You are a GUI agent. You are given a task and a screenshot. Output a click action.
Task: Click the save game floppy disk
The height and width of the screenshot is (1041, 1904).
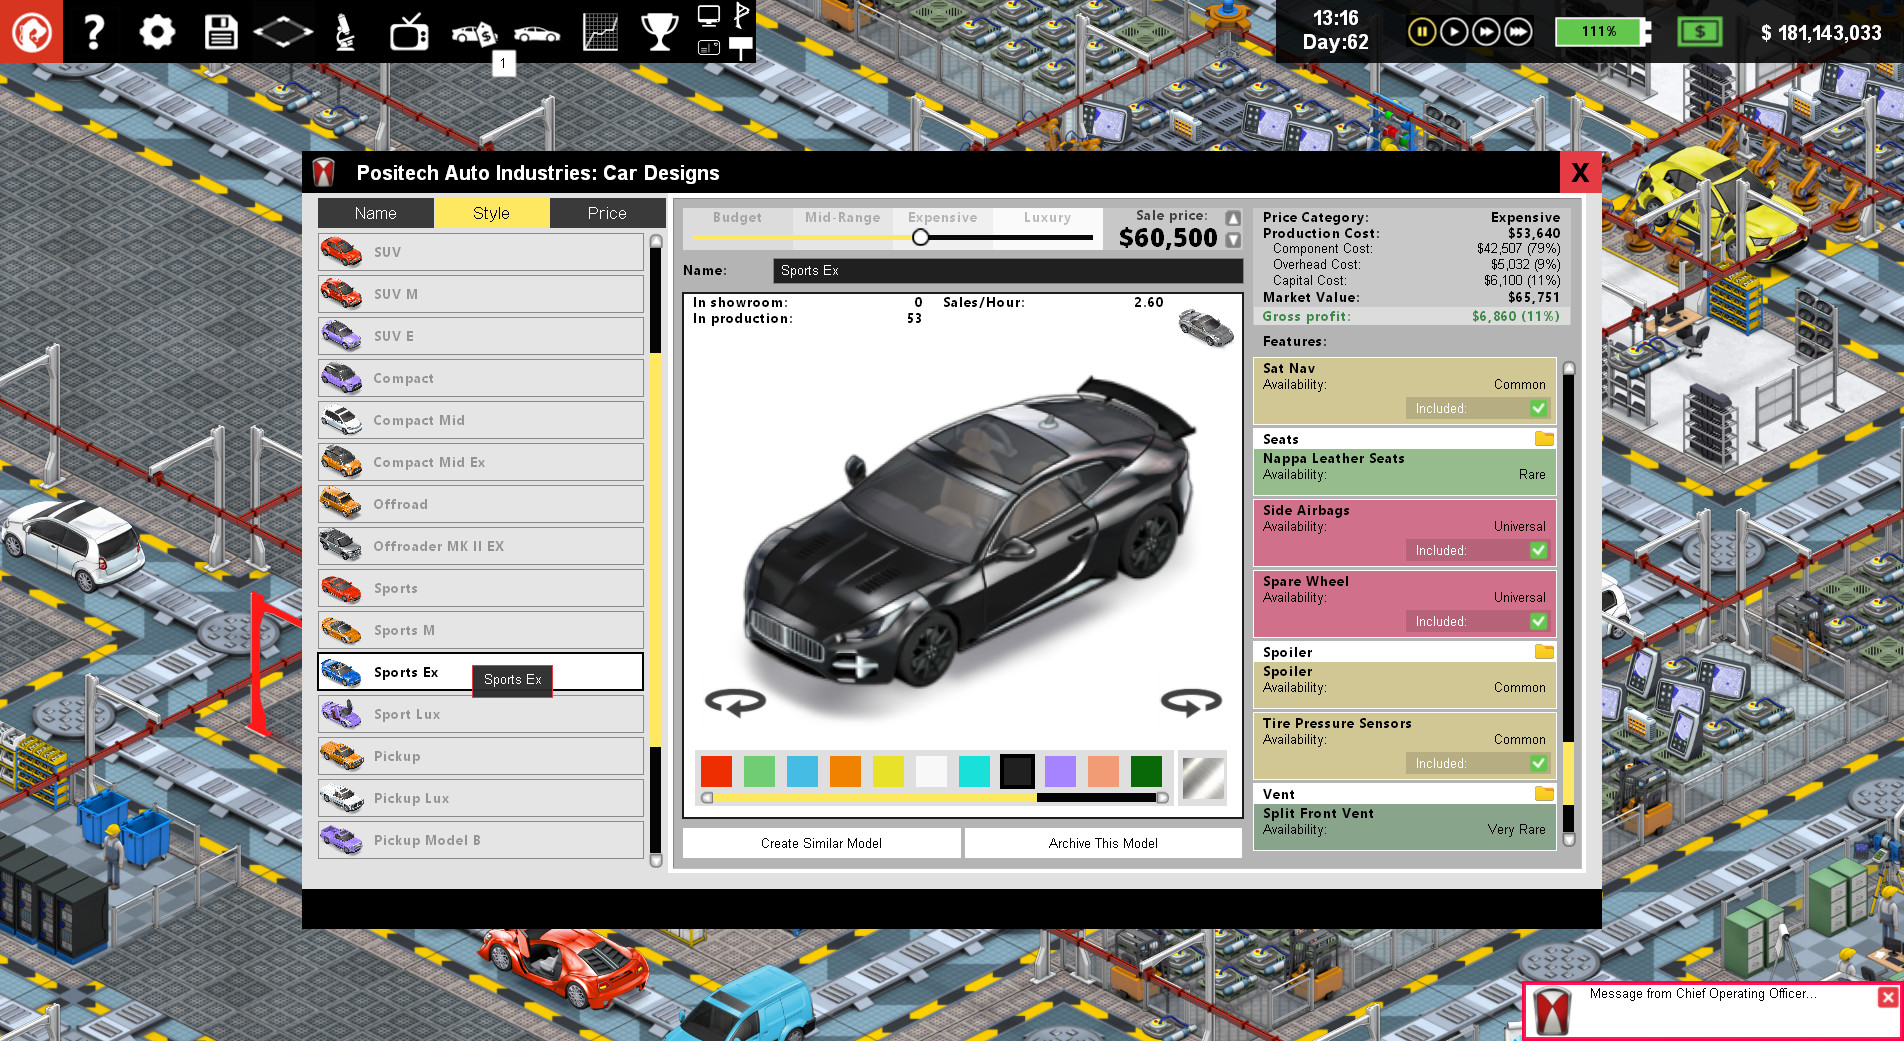219,30
